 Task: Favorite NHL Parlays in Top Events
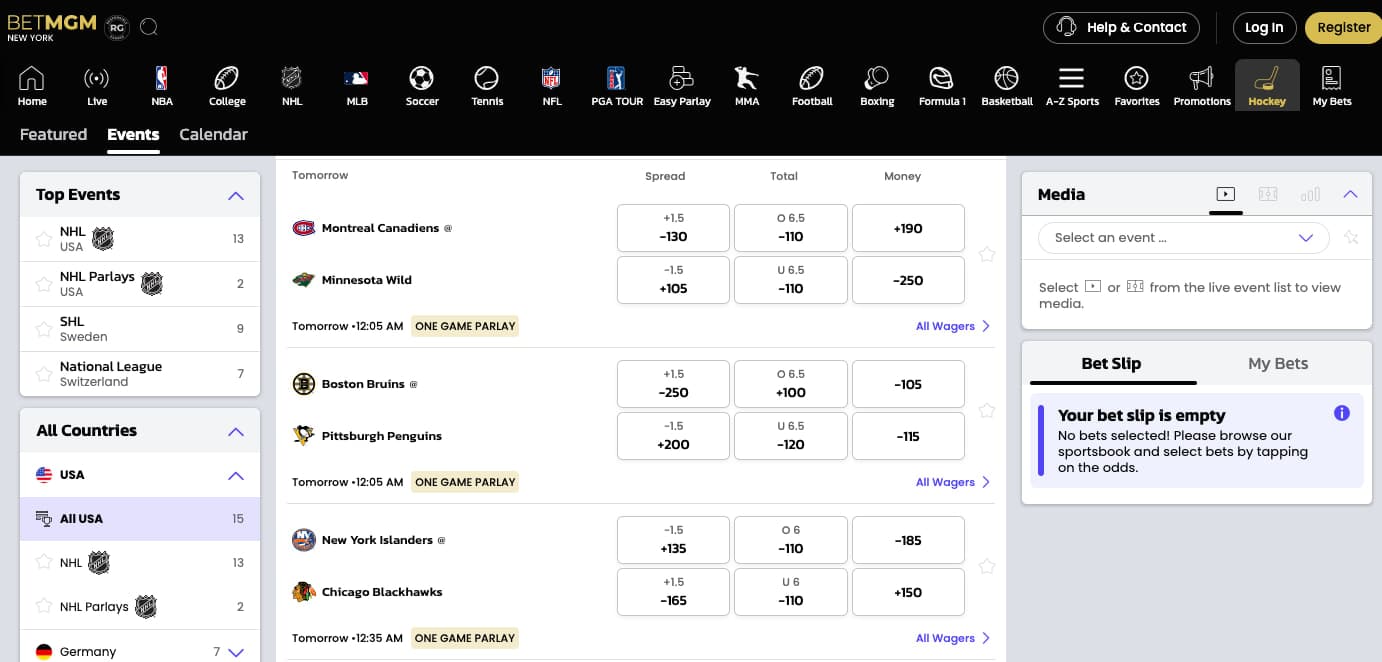[x=44, y=284]
